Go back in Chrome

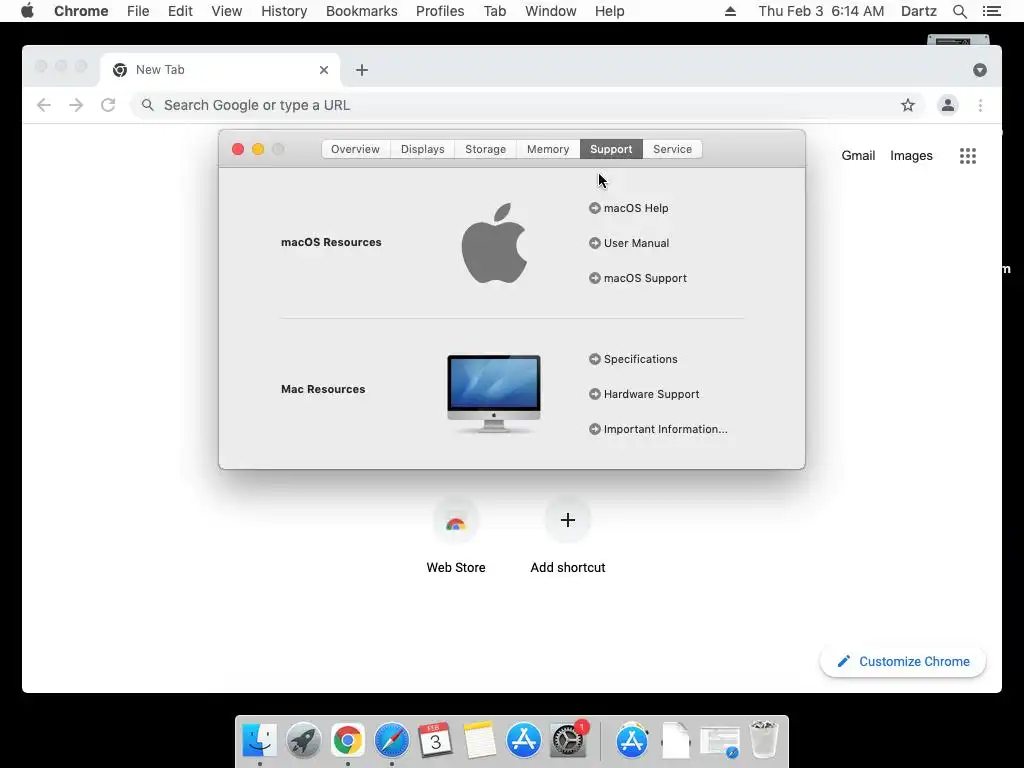point(44,105)
